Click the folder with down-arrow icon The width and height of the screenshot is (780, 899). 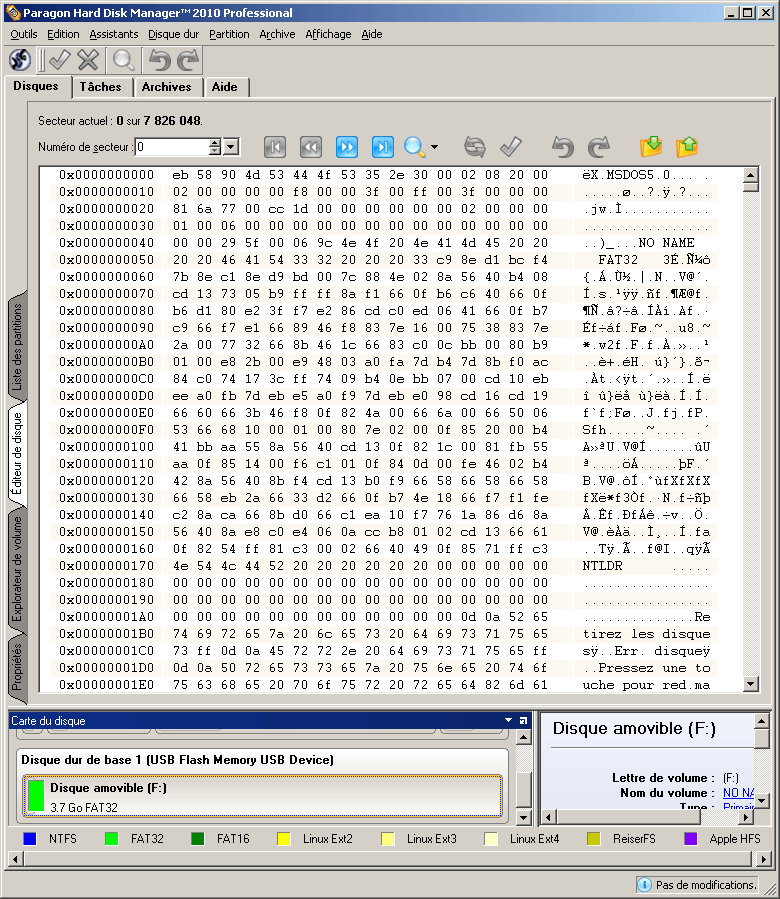pyautogui.click(x=651, y=147)
